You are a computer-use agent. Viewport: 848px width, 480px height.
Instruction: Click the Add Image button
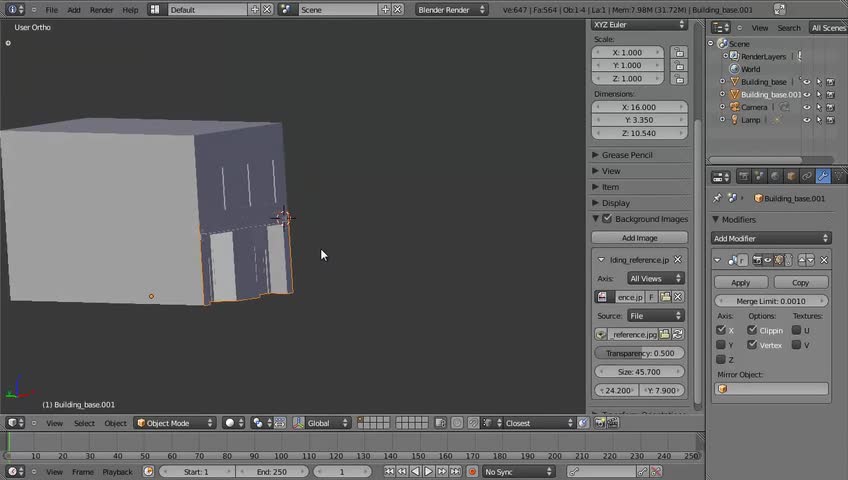639,238
